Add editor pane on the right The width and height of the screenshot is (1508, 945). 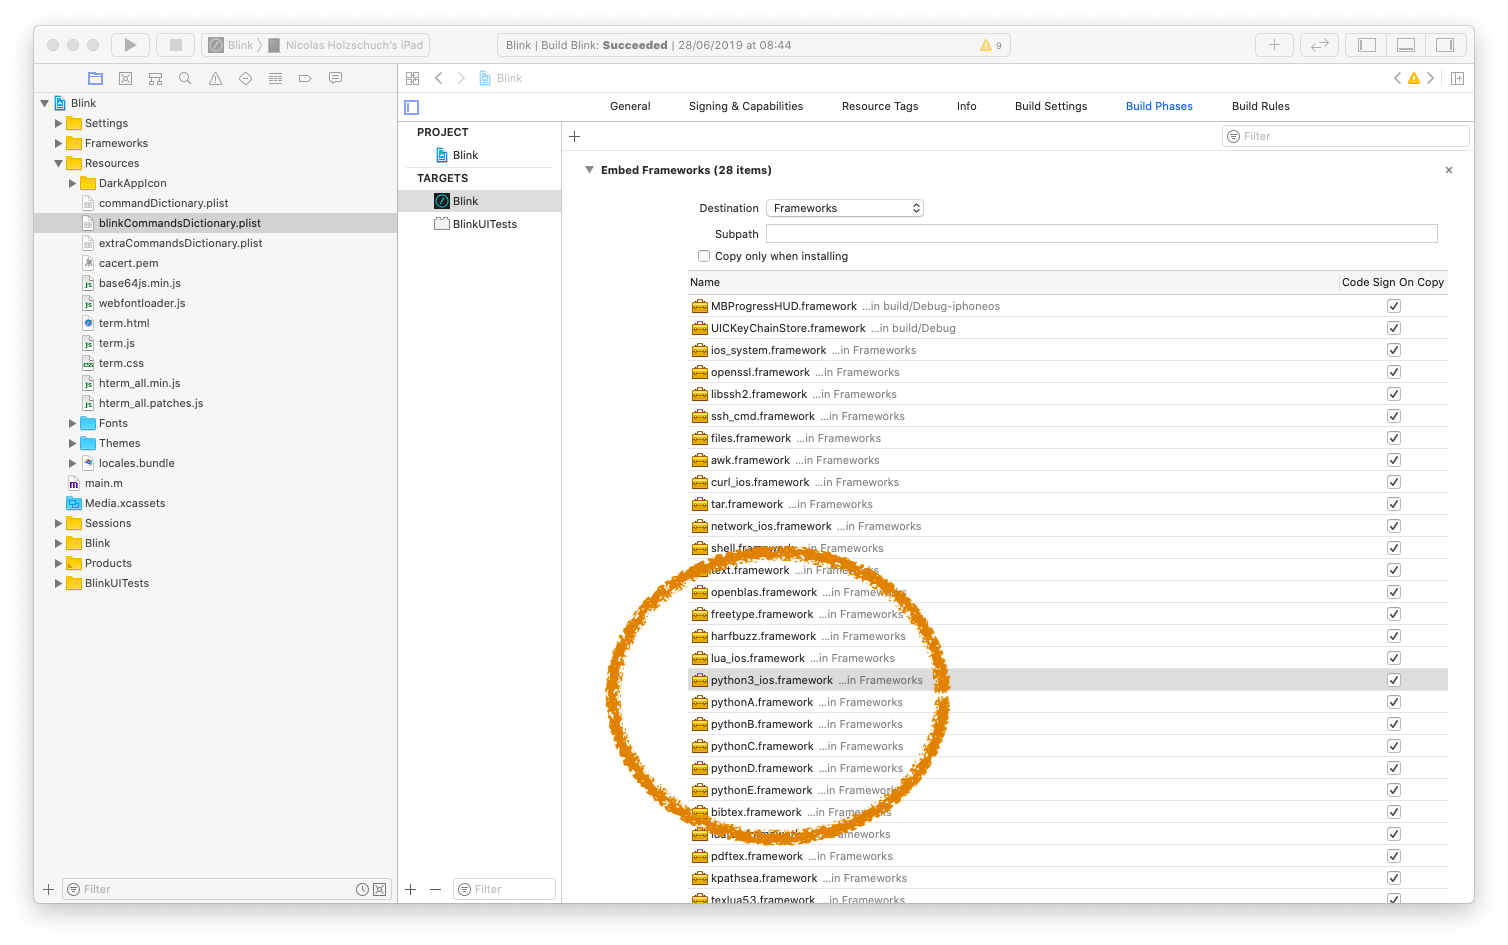[x=1457, y=78]
